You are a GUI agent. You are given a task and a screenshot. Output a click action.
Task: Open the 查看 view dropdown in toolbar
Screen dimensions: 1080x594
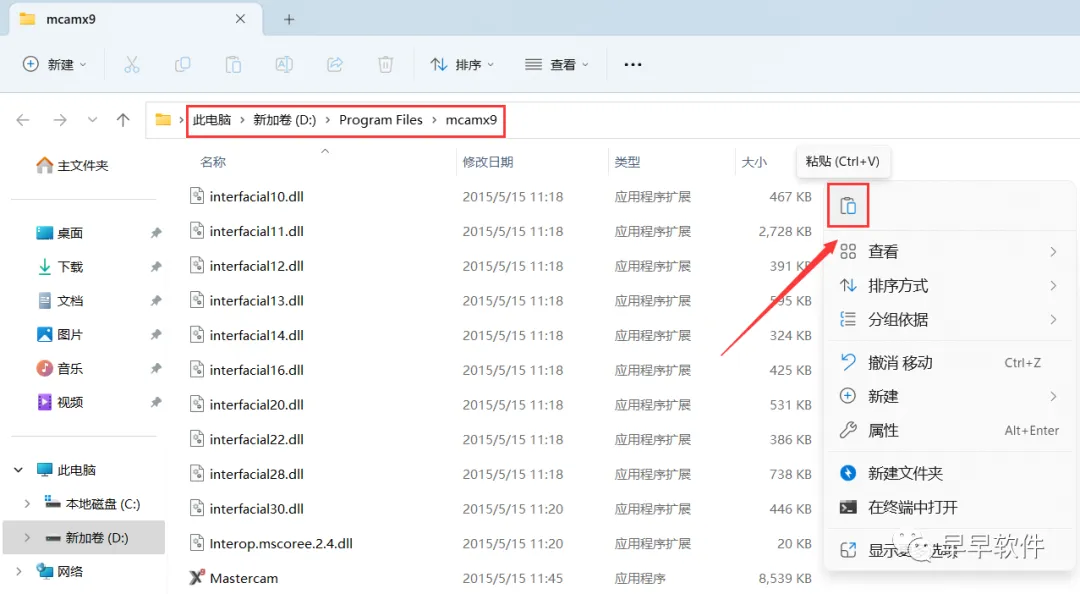[557, 65]
